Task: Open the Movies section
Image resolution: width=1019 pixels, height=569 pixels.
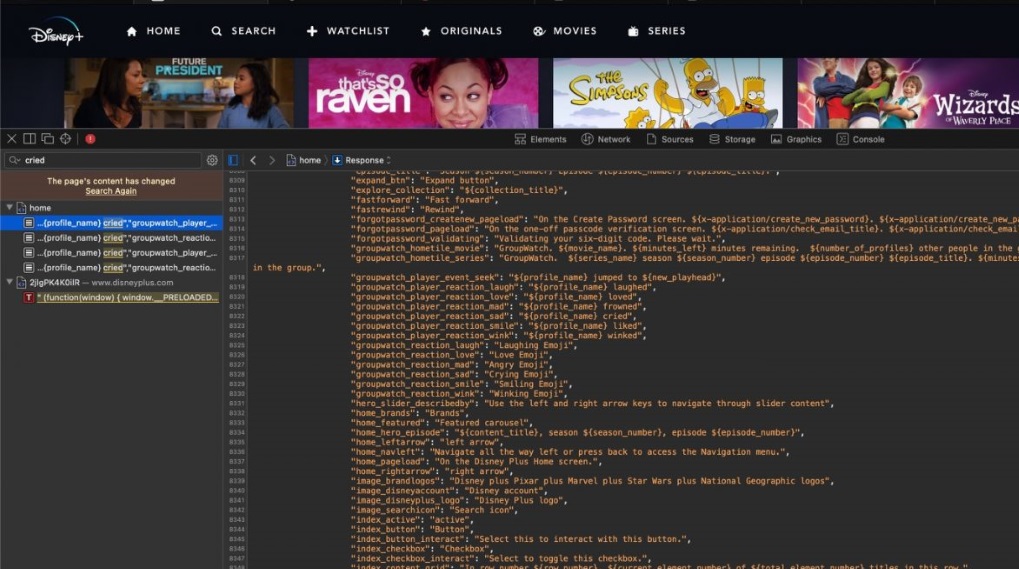Action: (x=565, y=31)
